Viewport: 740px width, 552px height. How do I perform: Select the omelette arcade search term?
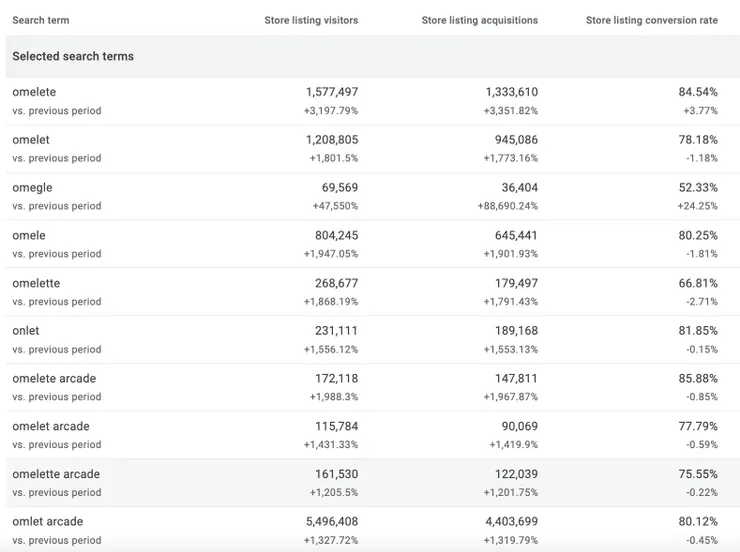click(56, 474)
